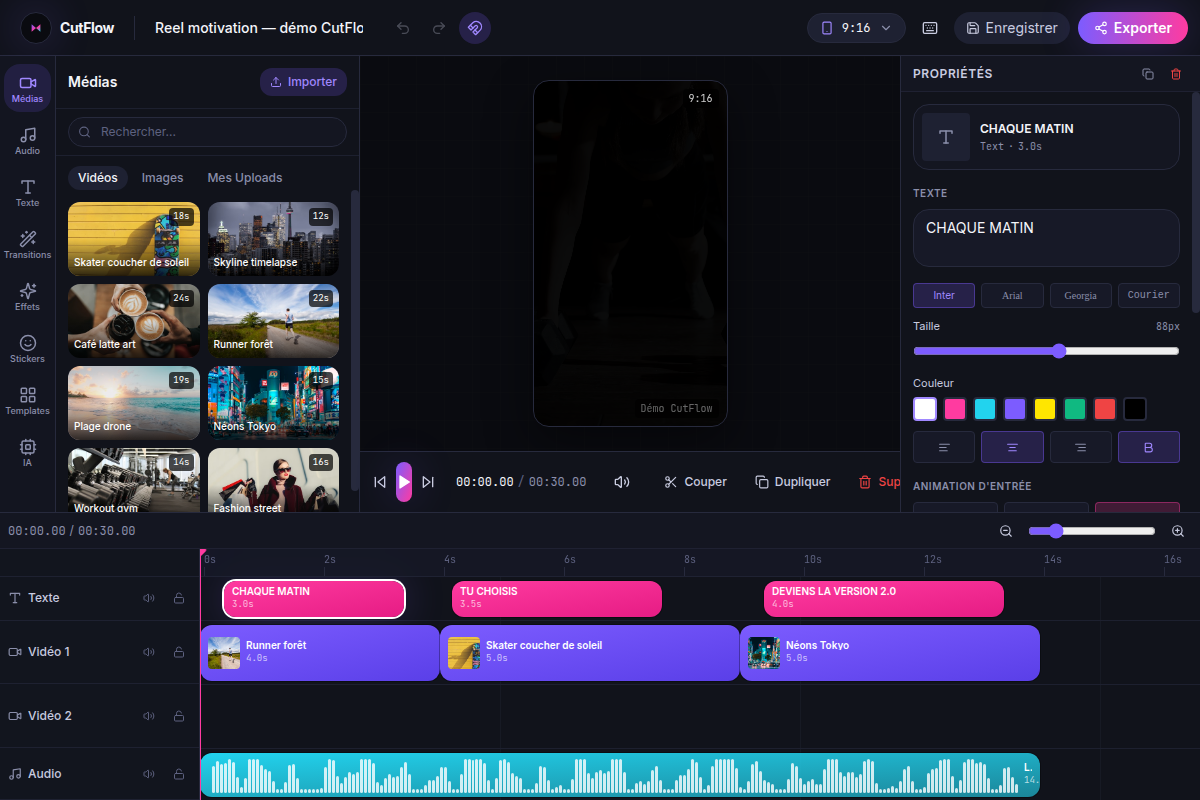The width and height of the screenshot is (1200, 800).
Task: Open the IA sidebar panel
Action: point(27,452)
